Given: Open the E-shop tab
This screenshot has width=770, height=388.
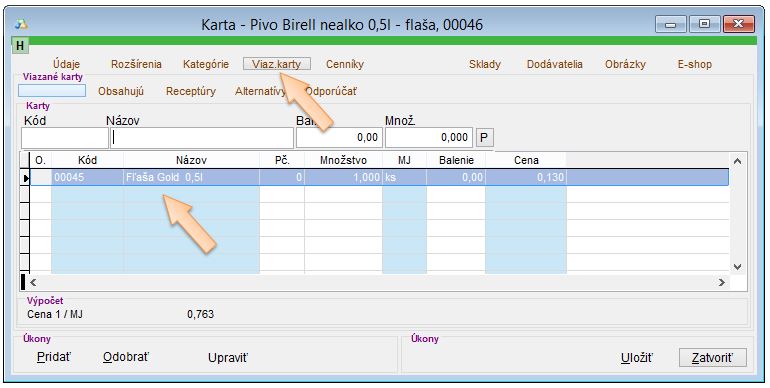Looking at the screenshot, I should (x=694, y=64).
